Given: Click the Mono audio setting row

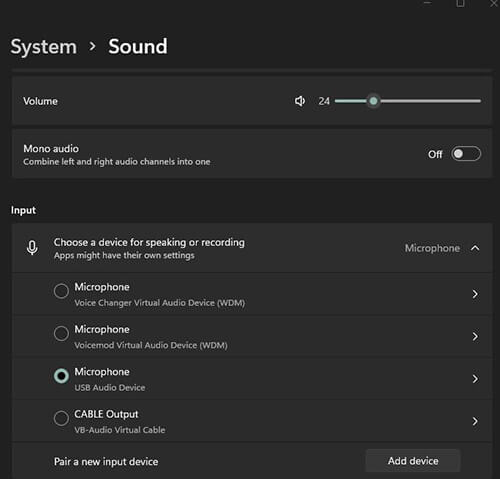Looking at the screenshot, I should click(252, 154).
